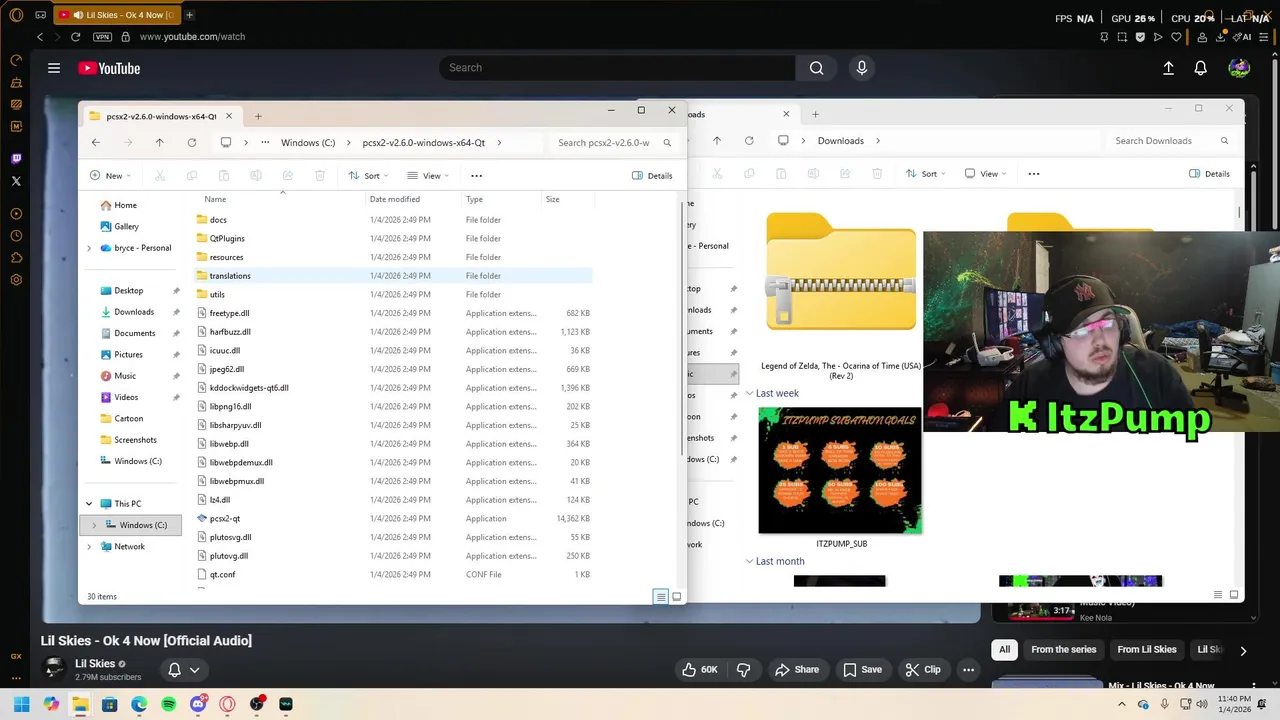Open the Lil Skies channel name link
1280x720 pixels.
click(95, 664)
